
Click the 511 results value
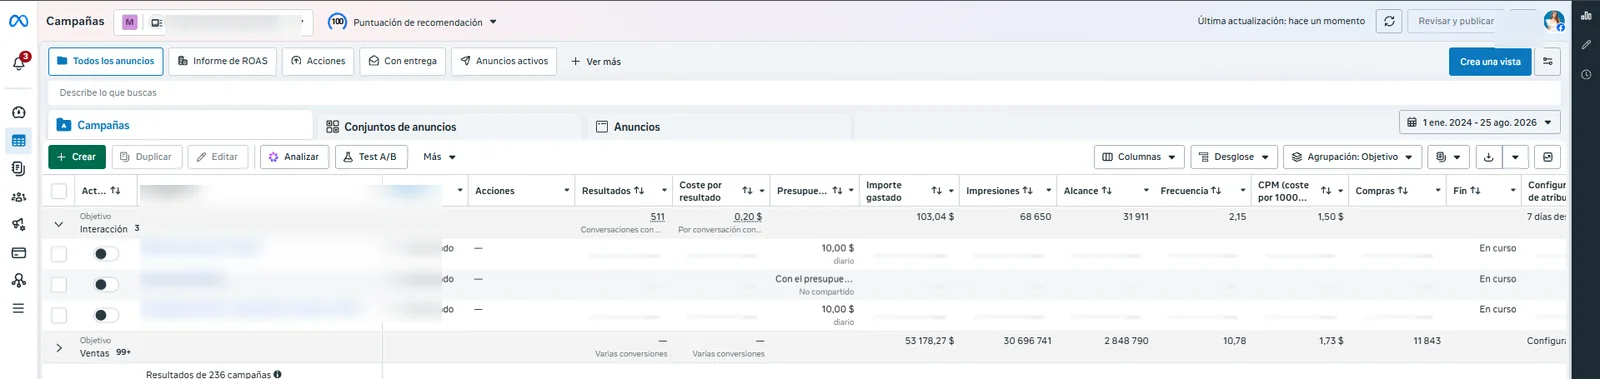[657, 216]
